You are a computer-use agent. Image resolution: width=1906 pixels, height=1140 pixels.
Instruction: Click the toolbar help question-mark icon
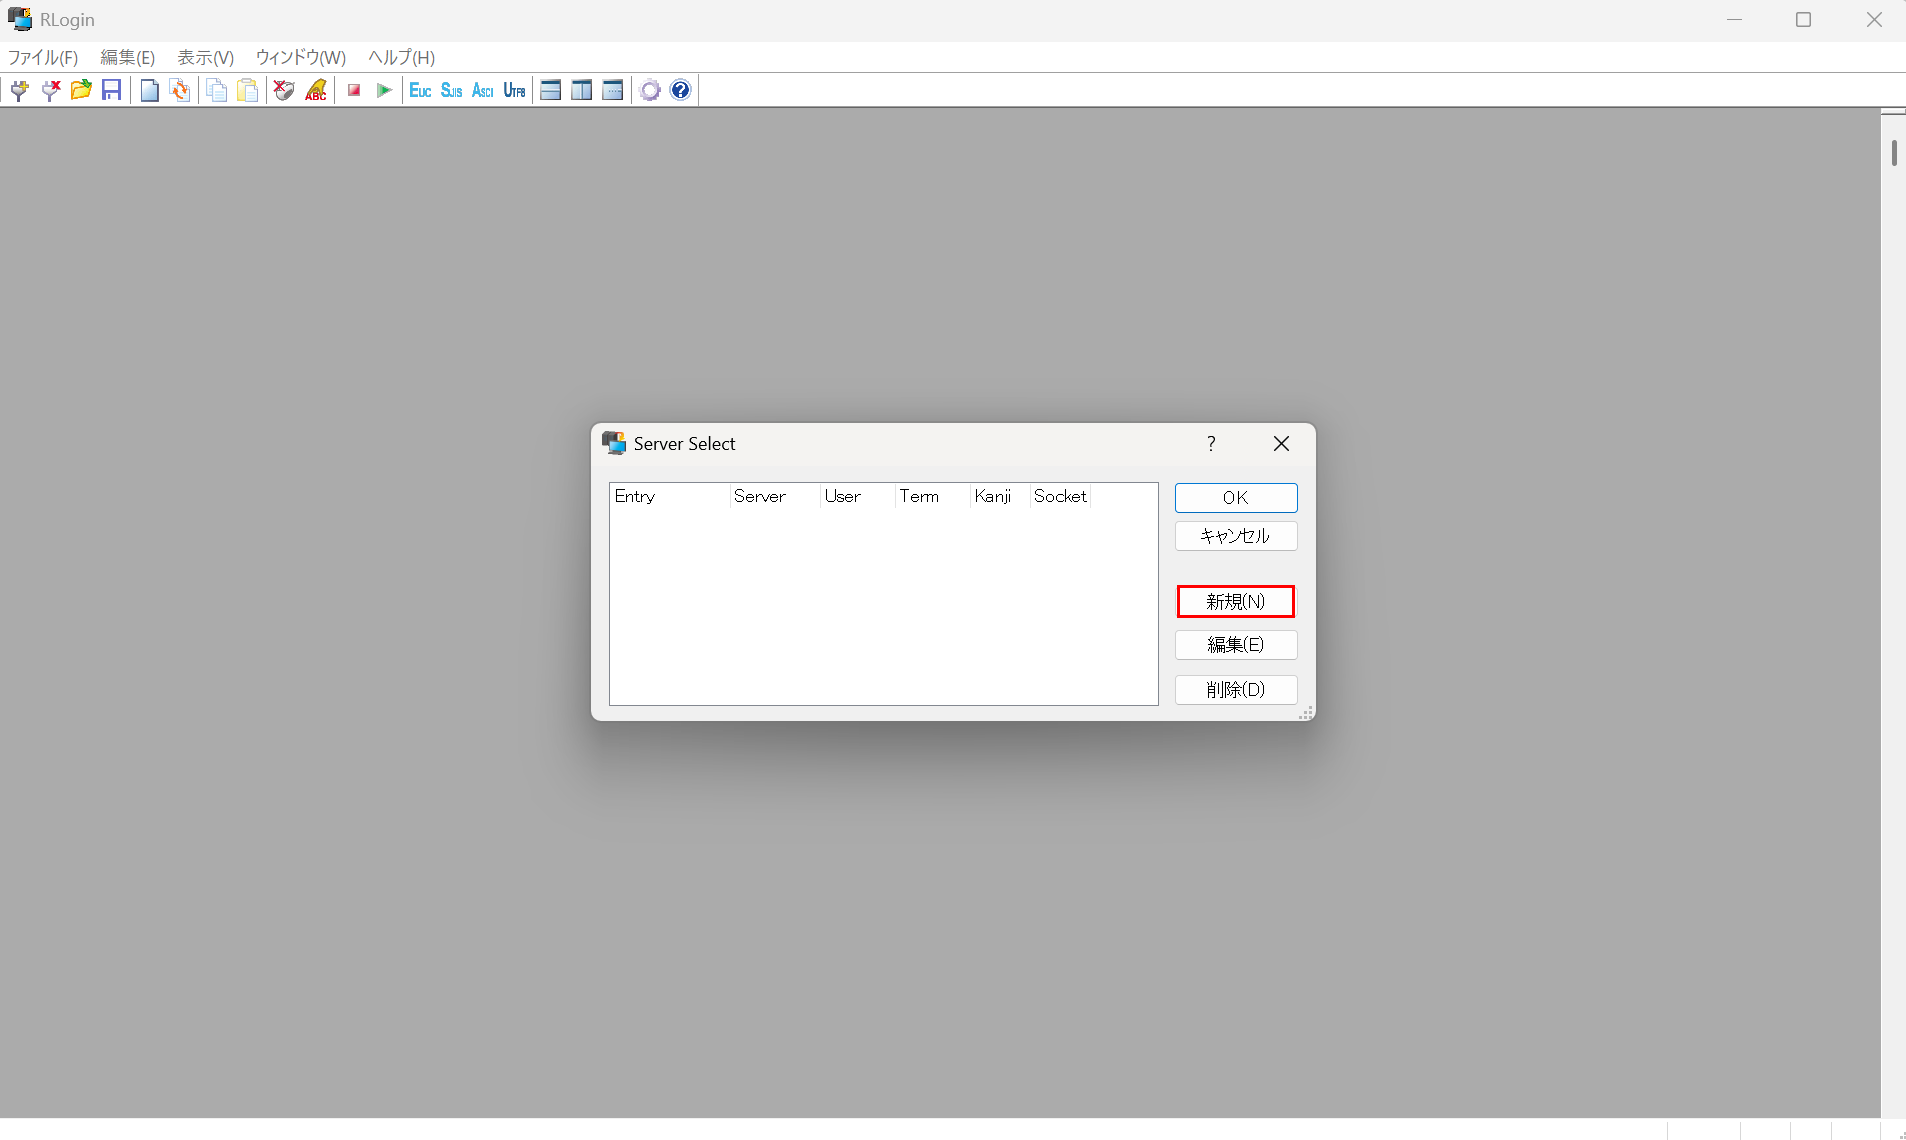[x=679, y=90]
